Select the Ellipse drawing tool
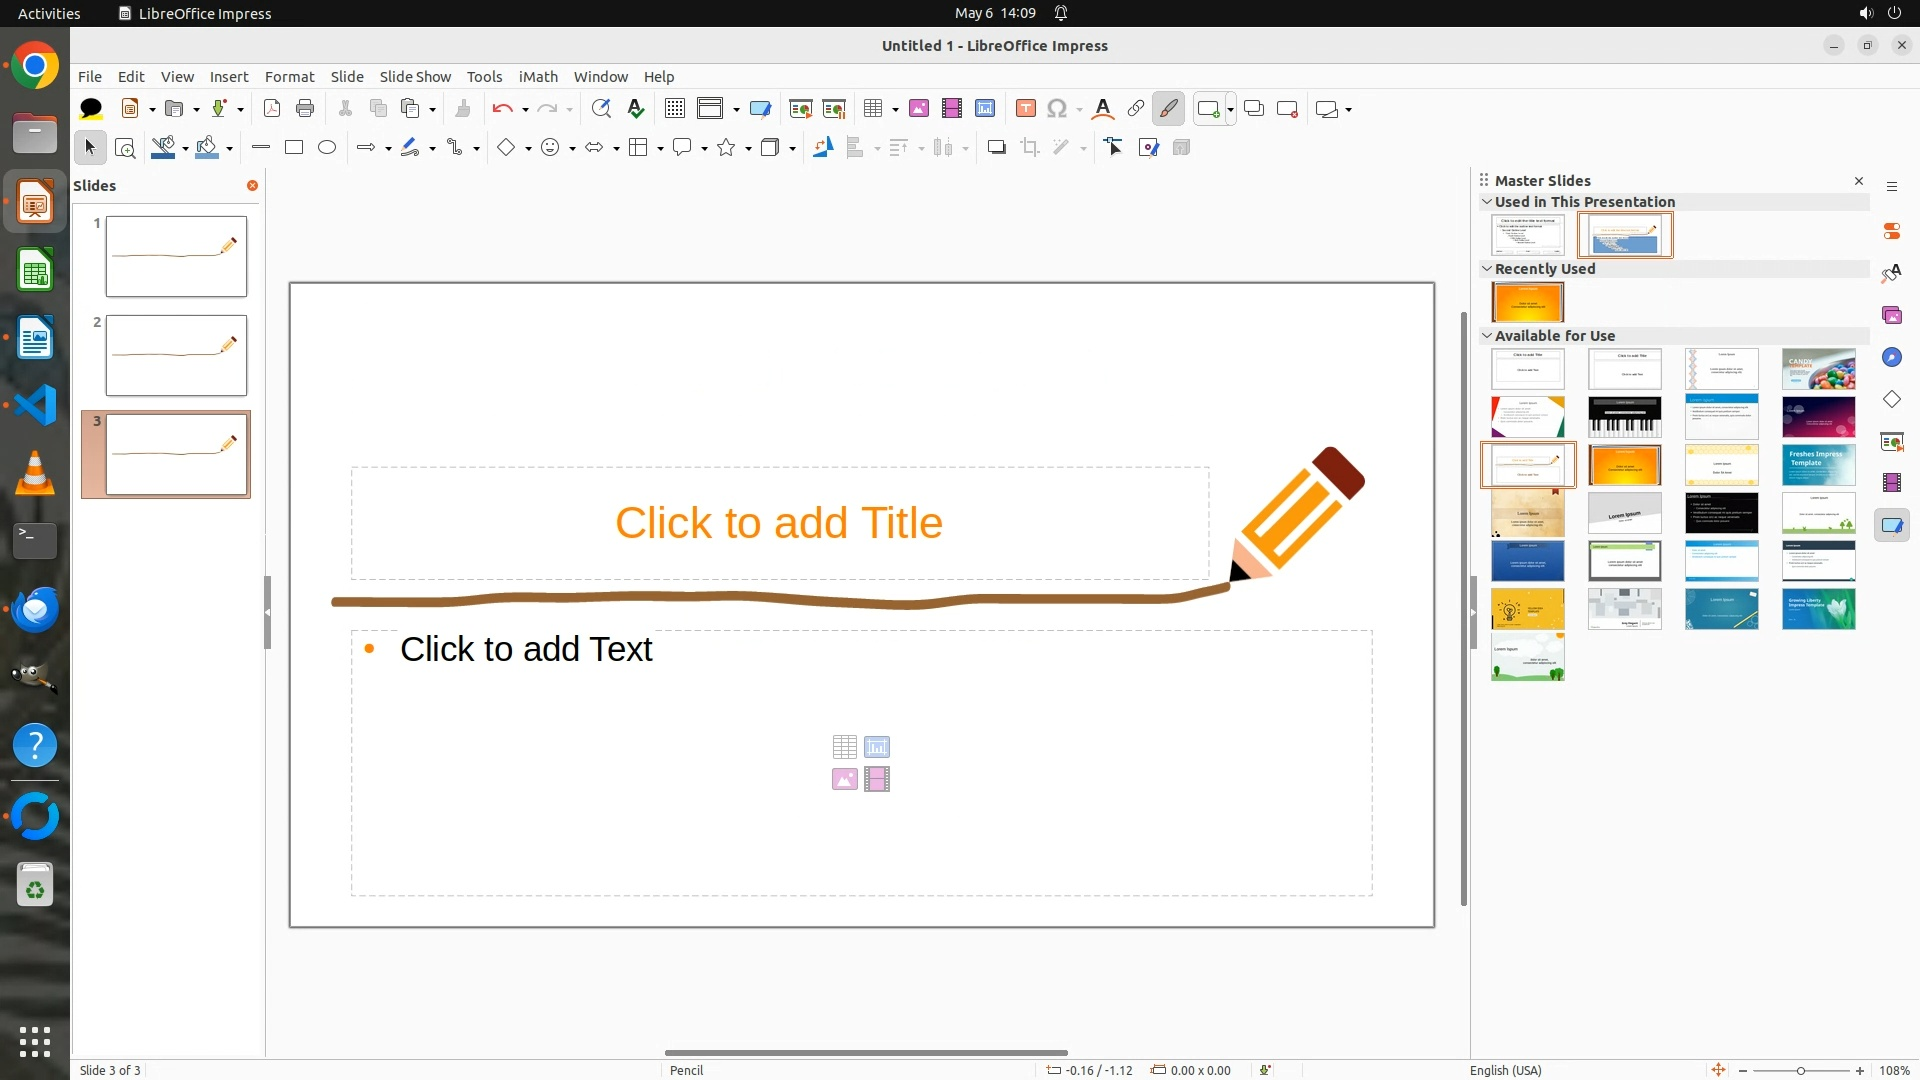 coord(327,148)
